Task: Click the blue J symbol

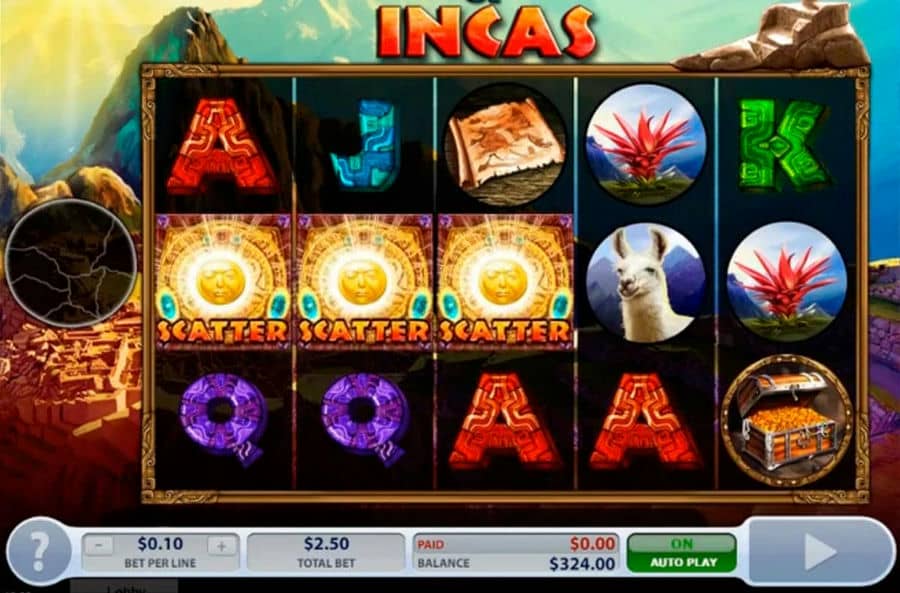Action: point(363,145)
